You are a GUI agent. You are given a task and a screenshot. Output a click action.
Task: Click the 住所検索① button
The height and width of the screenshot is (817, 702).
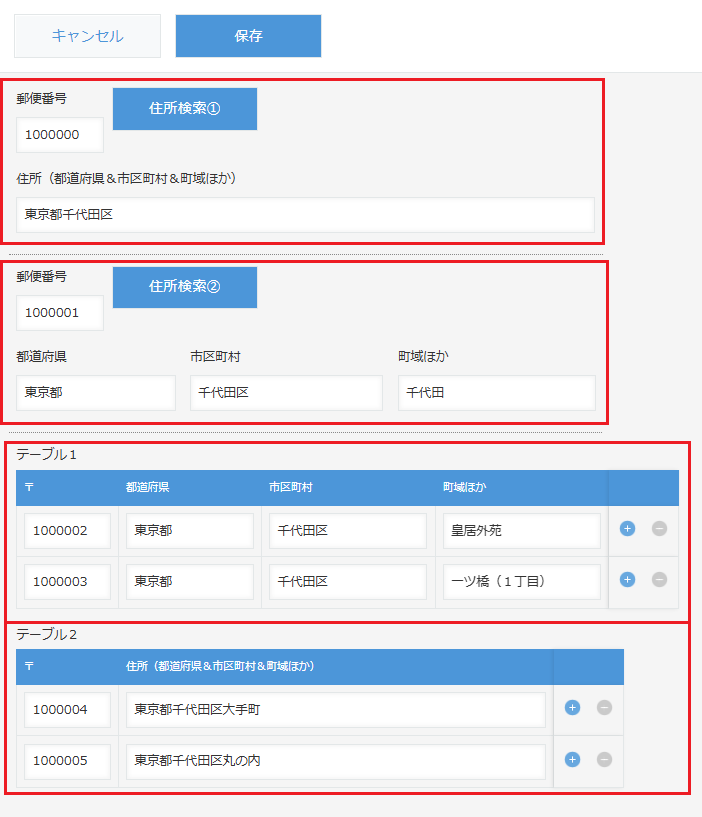184,109
